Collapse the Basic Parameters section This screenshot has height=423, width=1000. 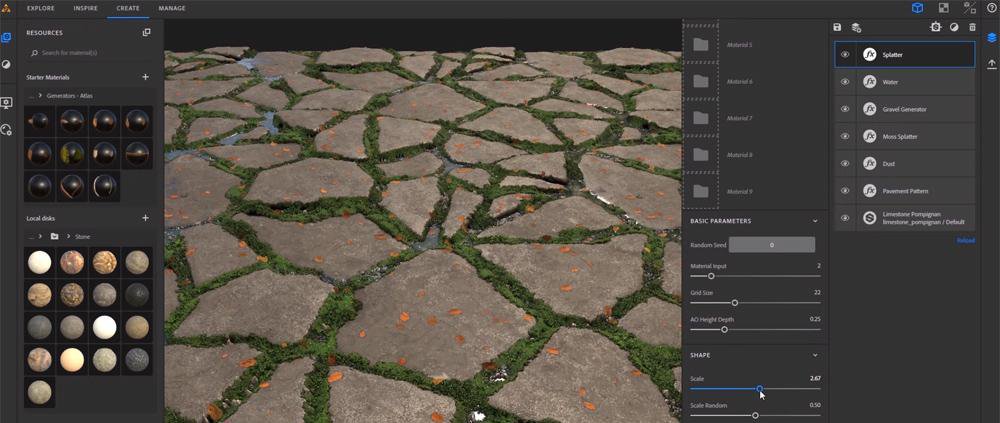[x=815, y=221]
